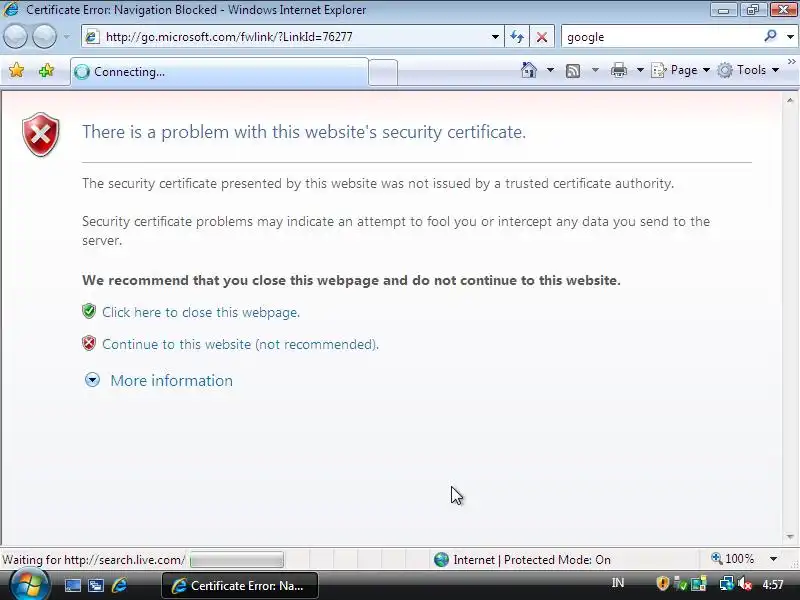Expand the Print dropdown arrow

640,70
